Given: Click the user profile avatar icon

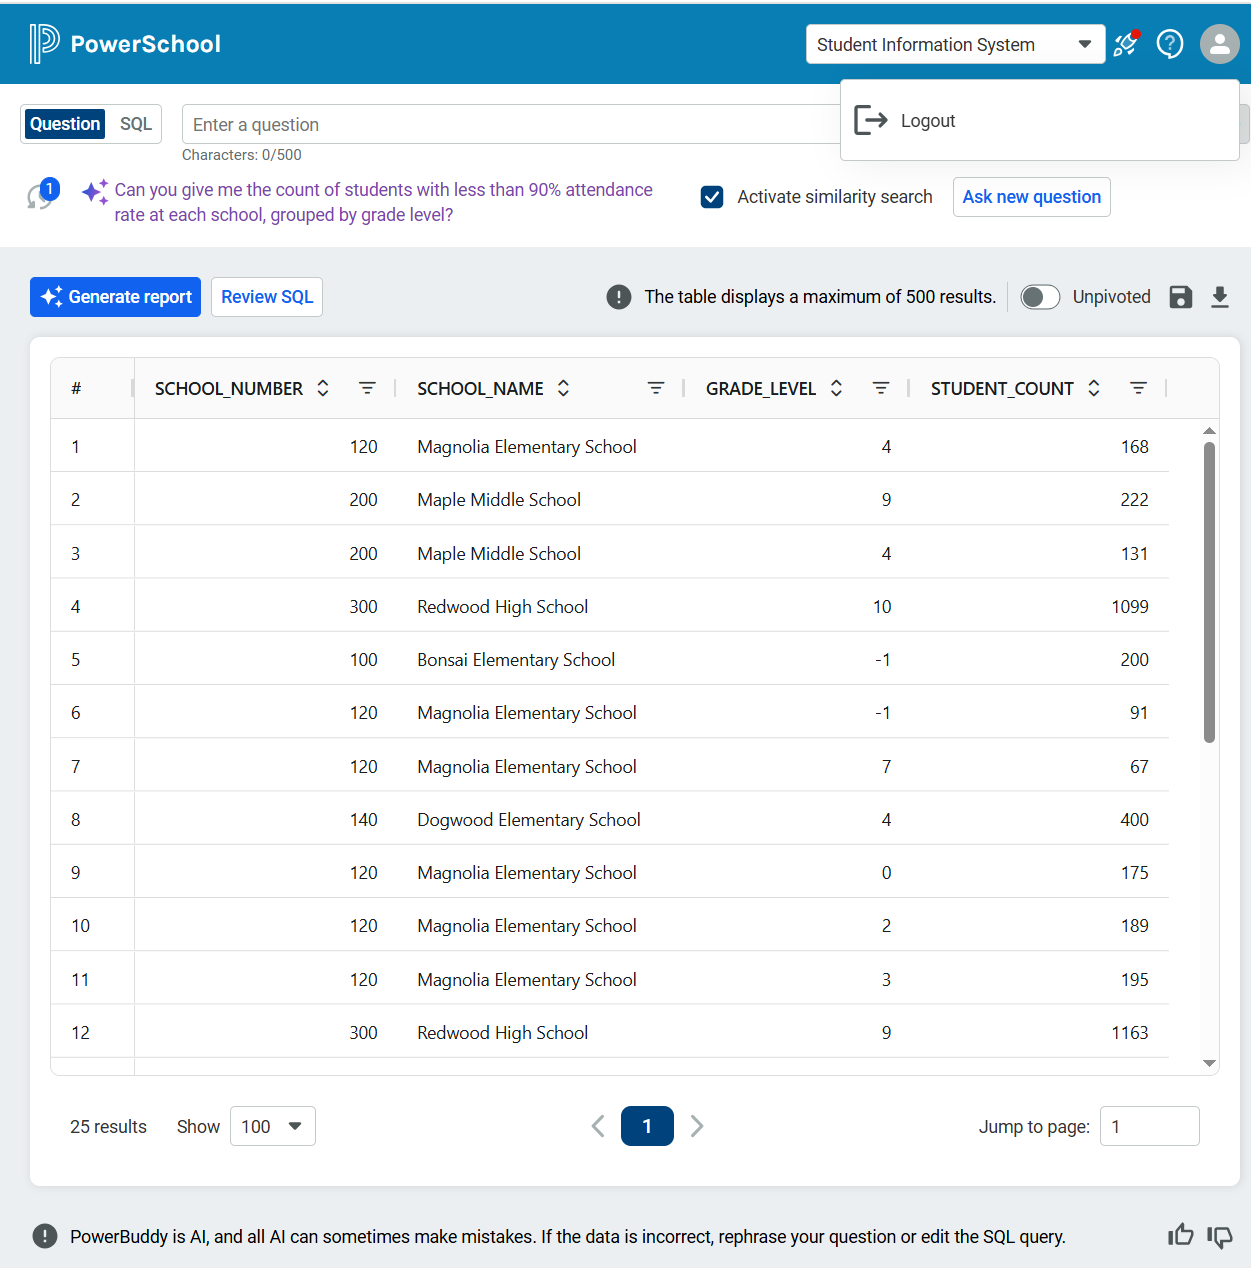Looking at the screenshot, I should [x=1219, y=44].
